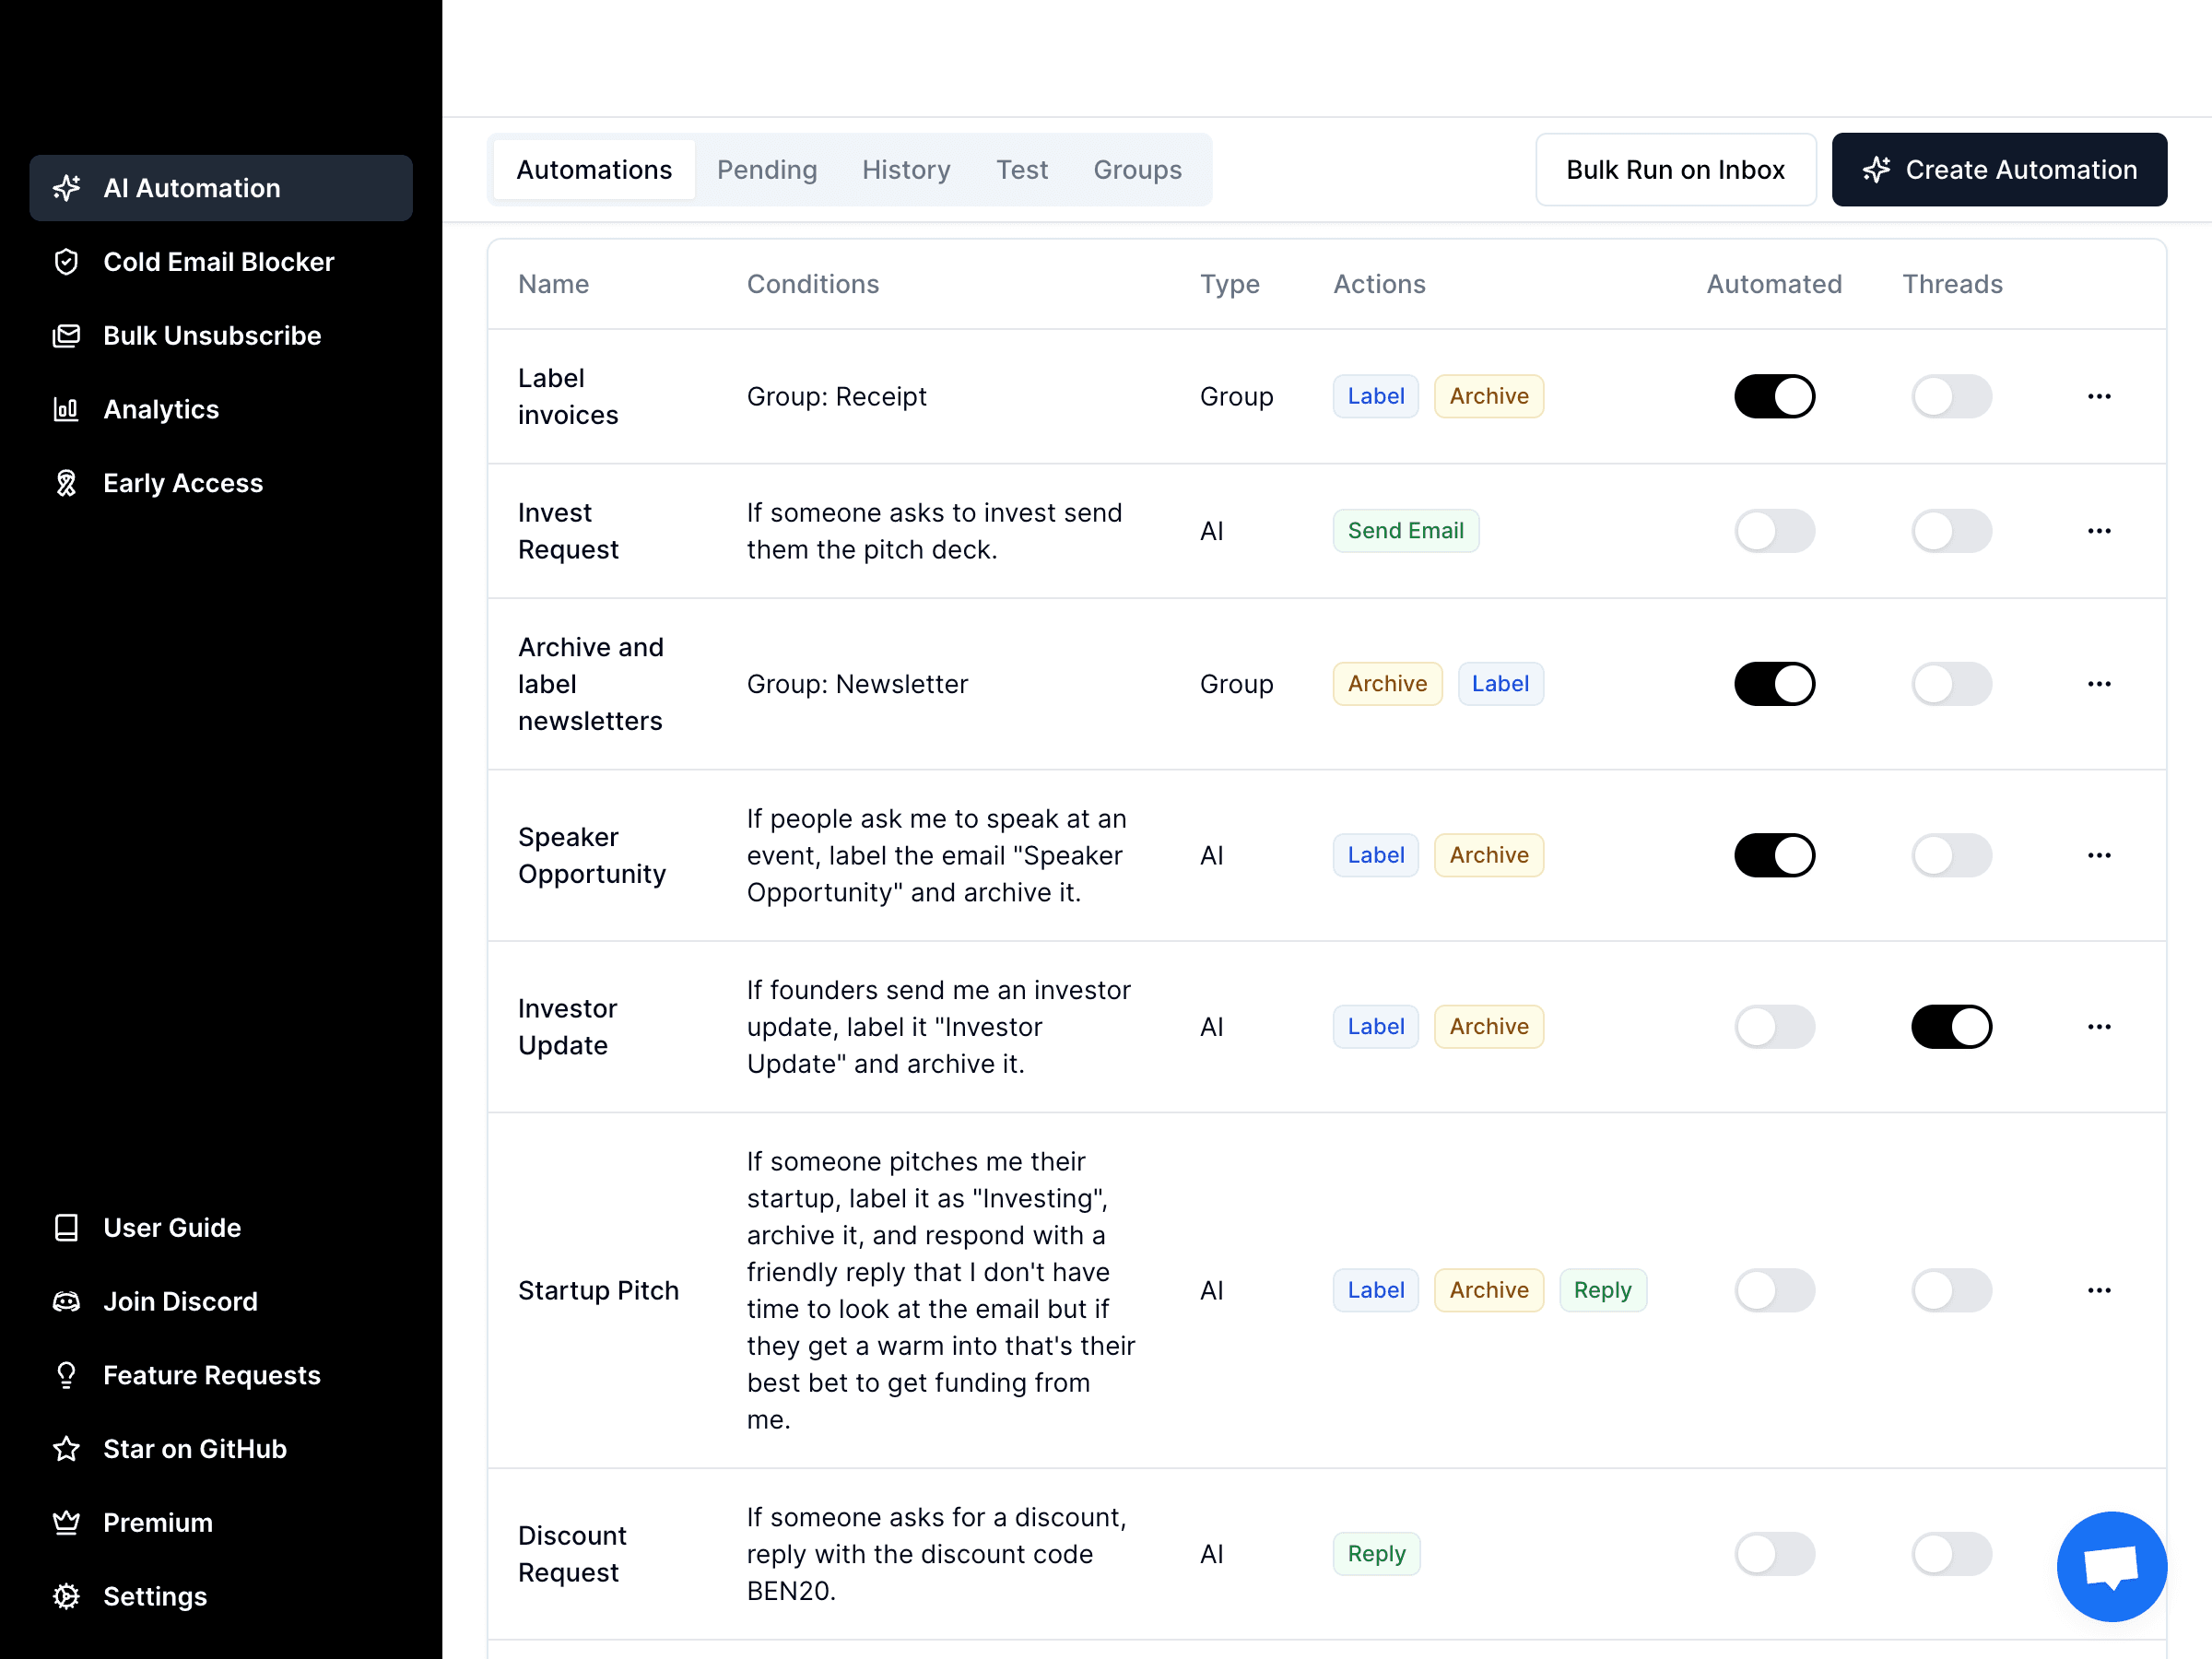Image resolution: width=2212 pixels, height=1659 pixels.
Task: Open more options menu for Invest Request
Action: (2099, 531)
